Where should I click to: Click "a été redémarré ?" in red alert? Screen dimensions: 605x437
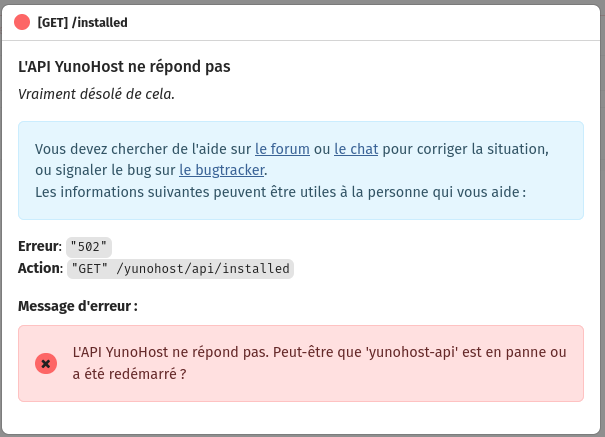pyautogui.click(x=130, y=374)
